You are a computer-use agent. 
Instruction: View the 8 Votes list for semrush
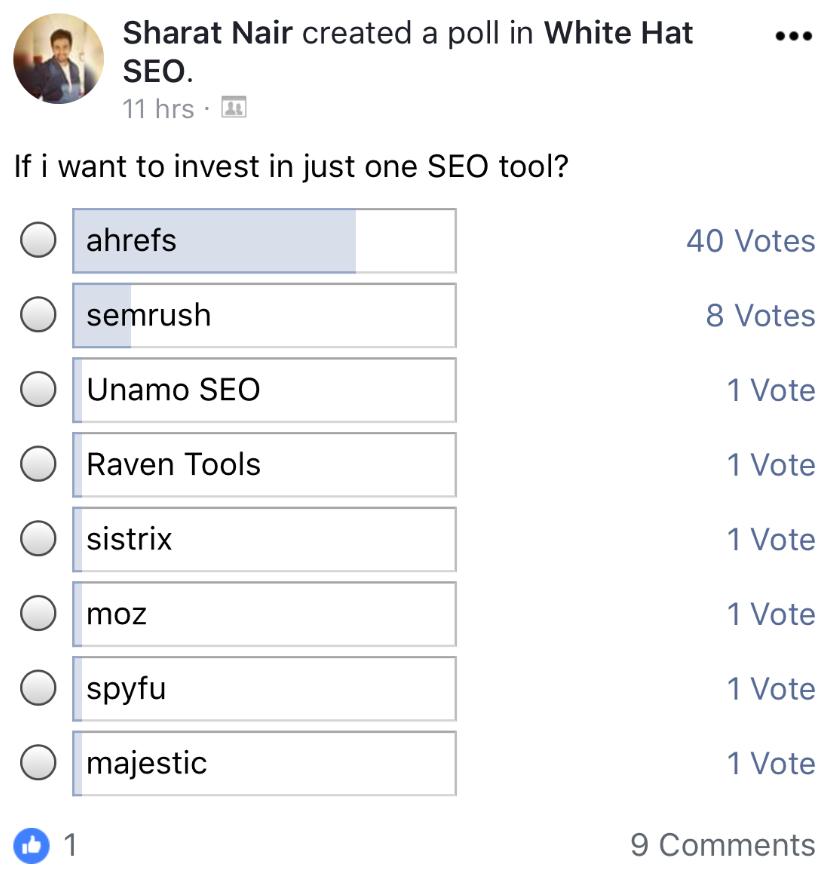(x=760, y=315)
